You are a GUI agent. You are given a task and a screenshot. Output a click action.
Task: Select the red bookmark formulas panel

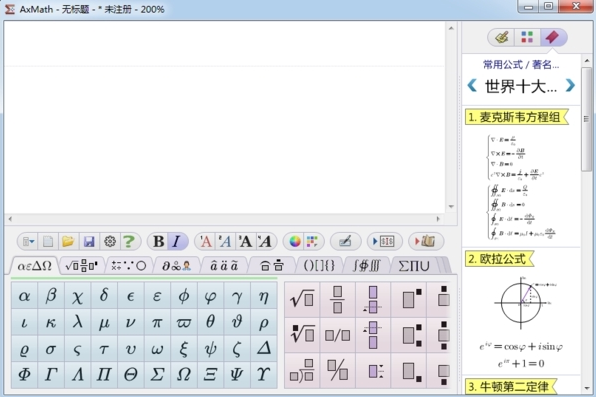(x=553, y=37)
